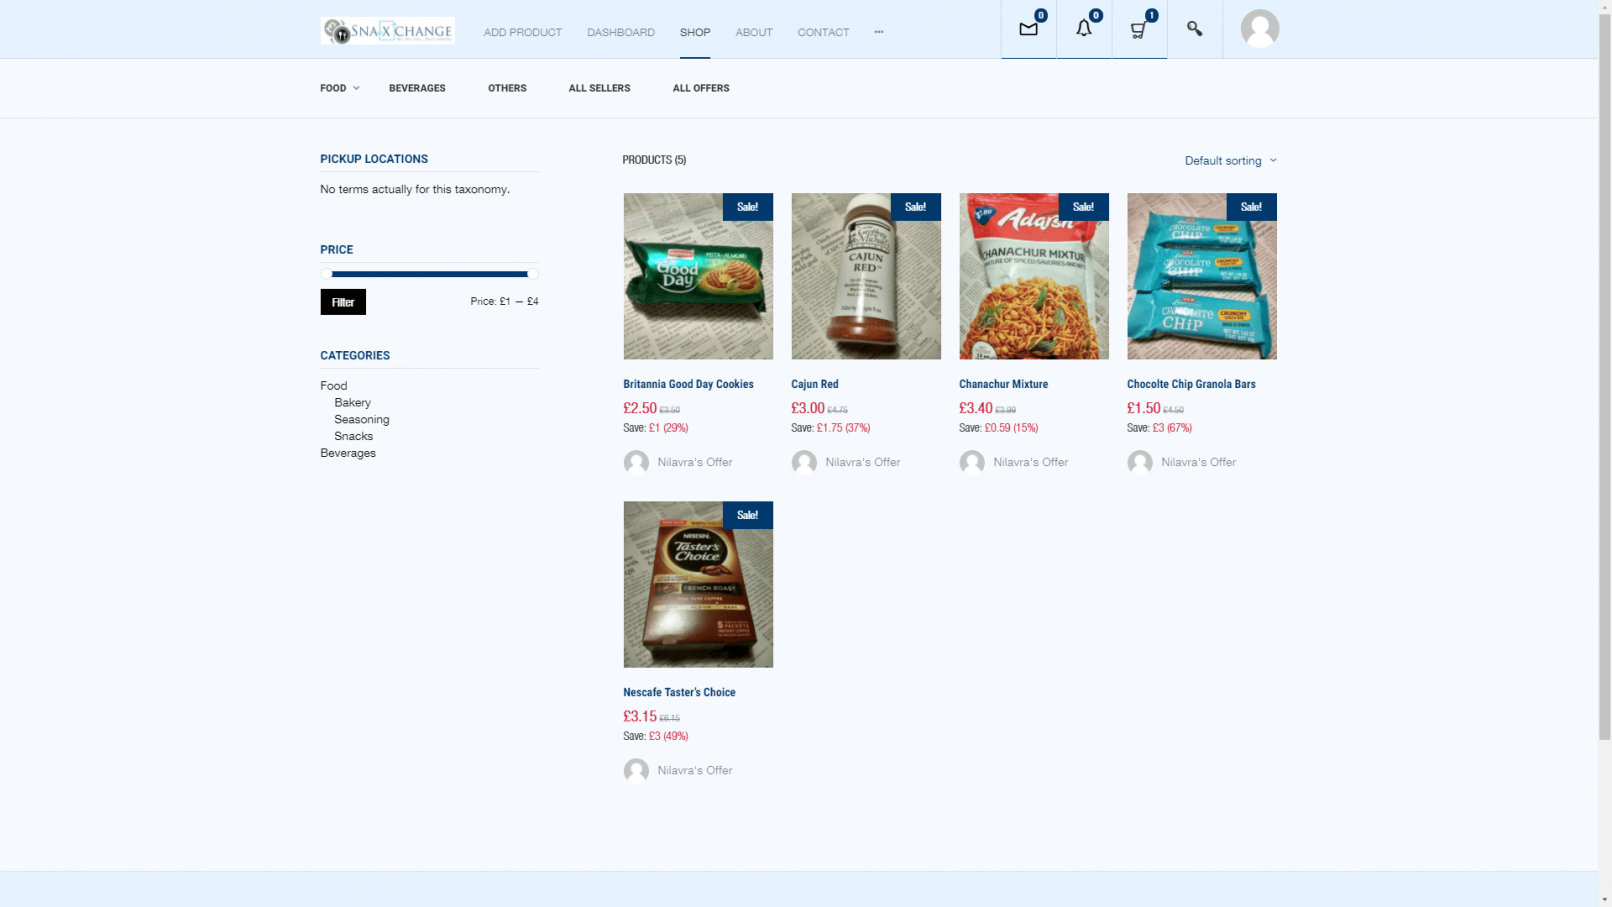Click the Beverages category link in sidebar
Viewport: 1612px width, 907px height.
click(348, 453)
